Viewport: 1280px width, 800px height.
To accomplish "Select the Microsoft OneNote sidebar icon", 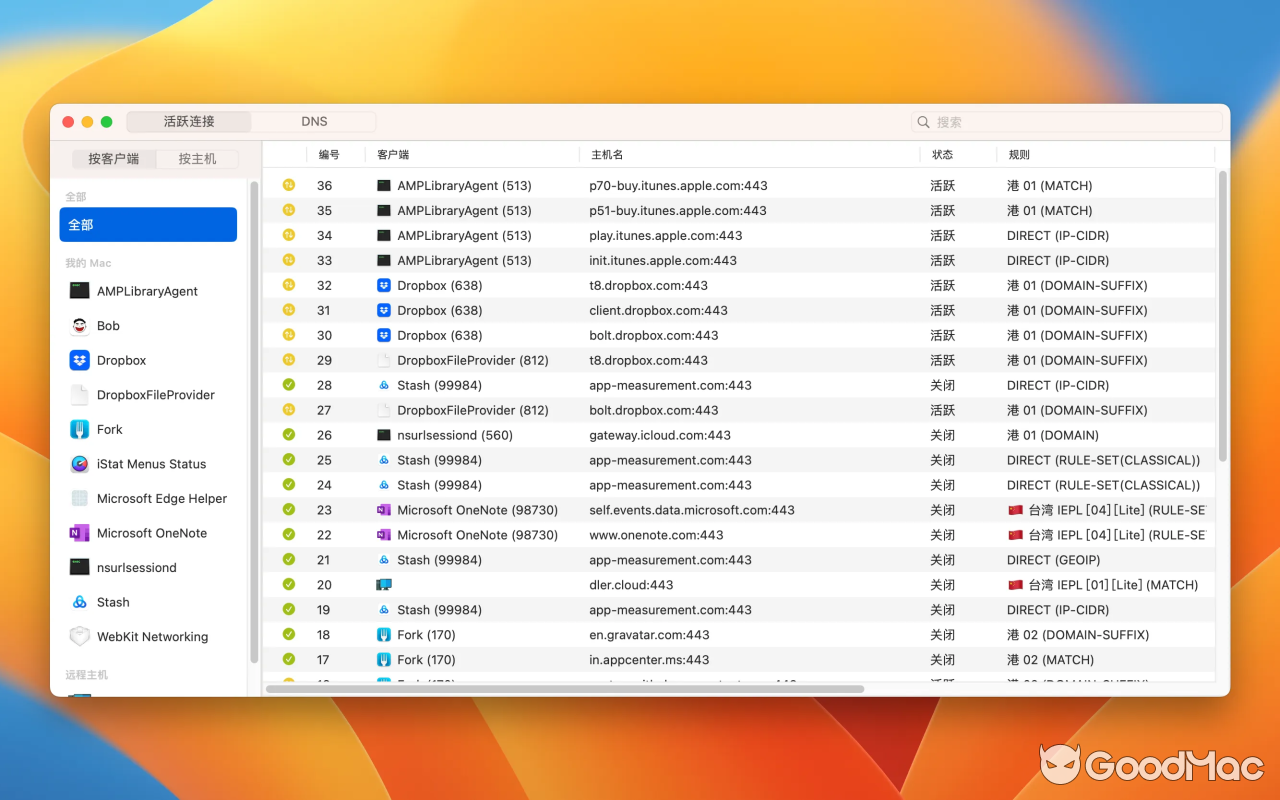I will [x=83, y=533].
